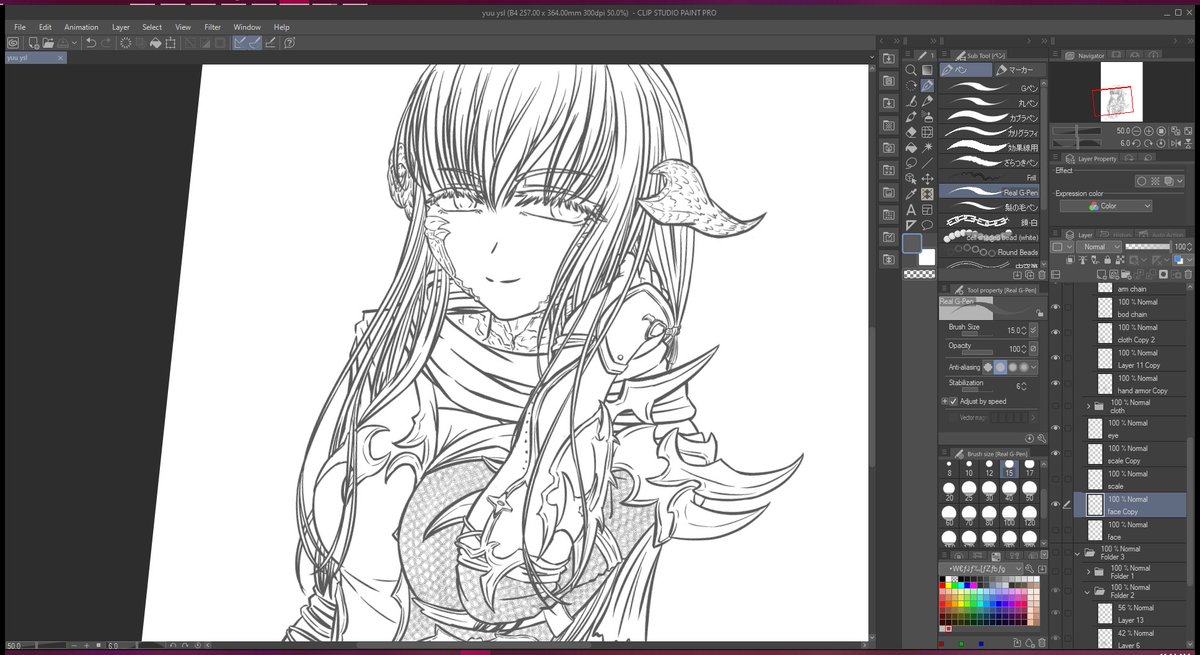Select the Fill bucket tool

tap(912, 148)
